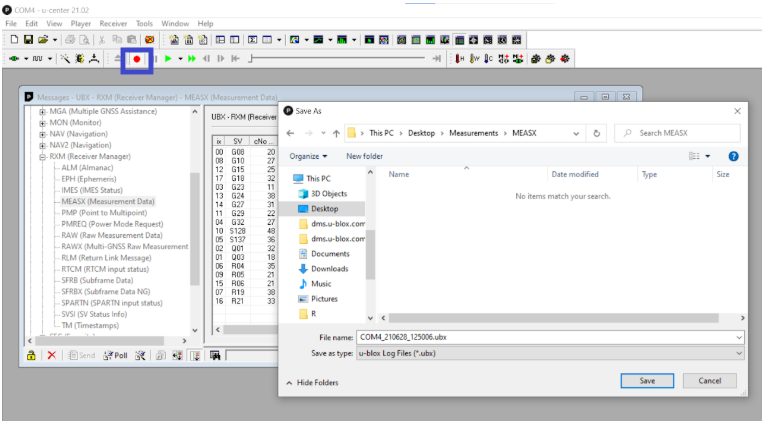The image size is (764, 425).
Task: Click the Up one level arrow in Save As
Action: click(336, 133)
